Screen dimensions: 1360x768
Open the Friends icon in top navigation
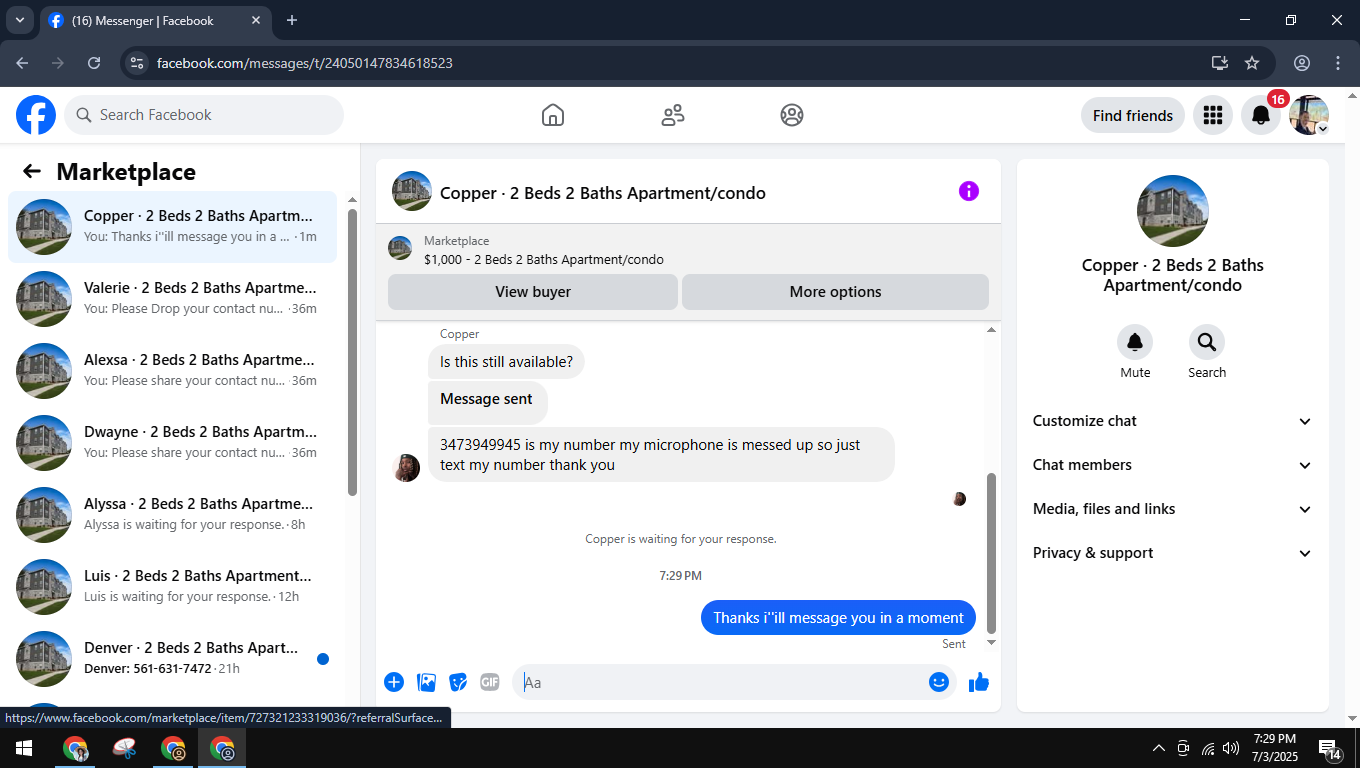point(673,115)
